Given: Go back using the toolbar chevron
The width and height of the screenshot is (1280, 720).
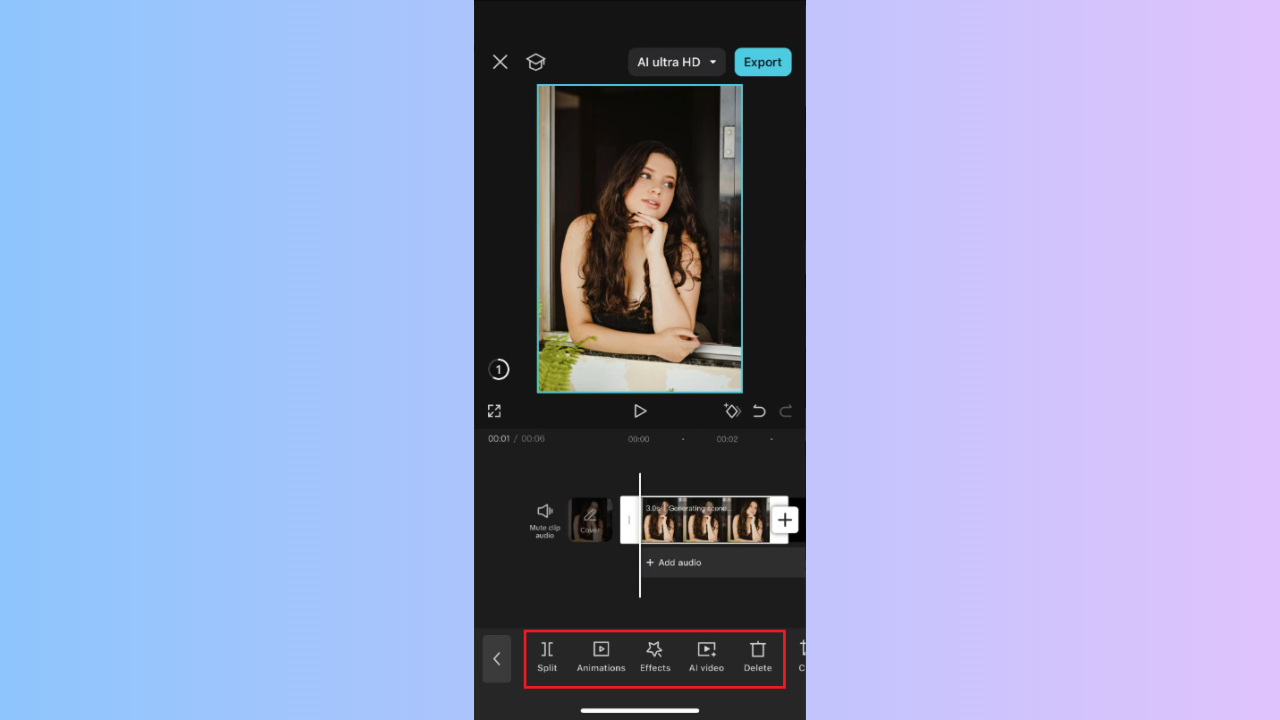Looking at the screenshot, I should tap(497, 659).
